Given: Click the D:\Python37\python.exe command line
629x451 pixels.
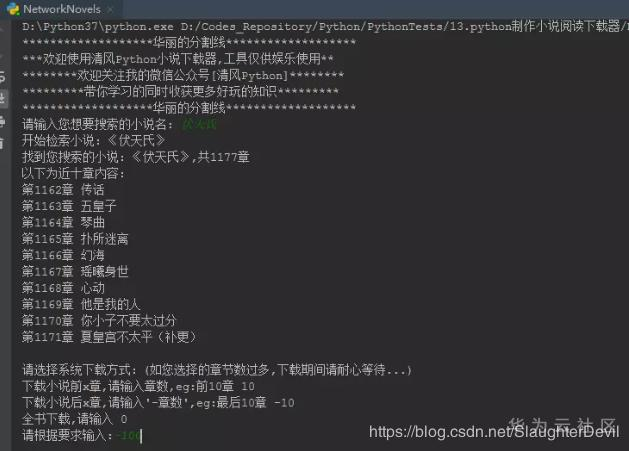Looking at the screenshot, I should [323, 27].
